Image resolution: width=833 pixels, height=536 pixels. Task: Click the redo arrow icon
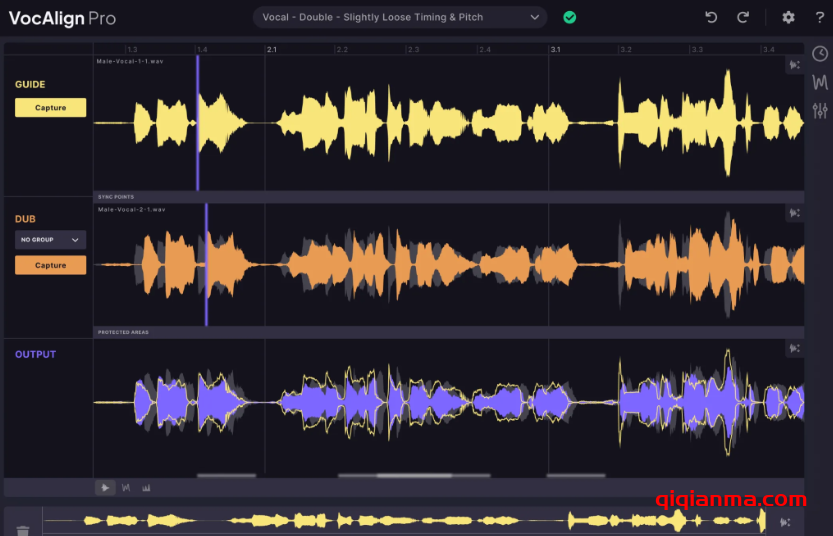tap(743, 17)
